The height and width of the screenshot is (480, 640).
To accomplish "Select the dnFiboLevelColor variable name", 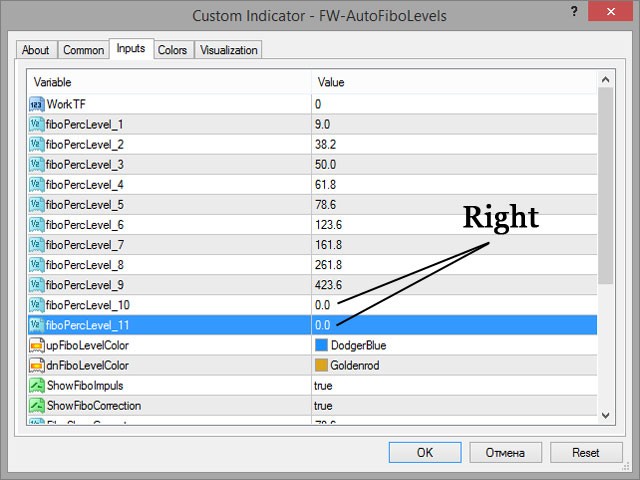I will [x=87, y=366].
